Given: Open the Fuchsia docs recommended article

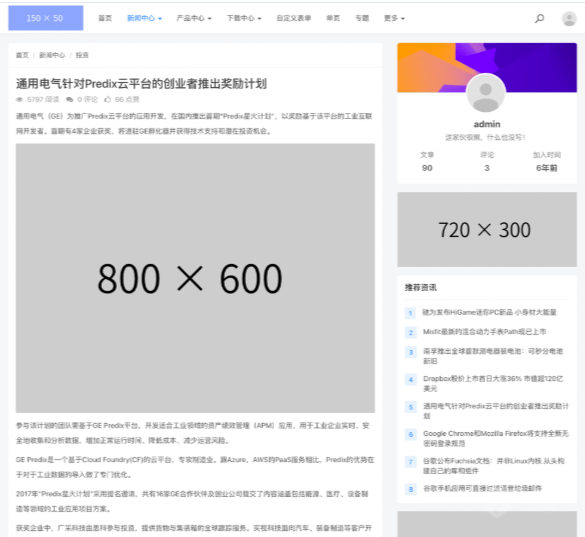Looking at the screenshot, I should tap(494, 466).
